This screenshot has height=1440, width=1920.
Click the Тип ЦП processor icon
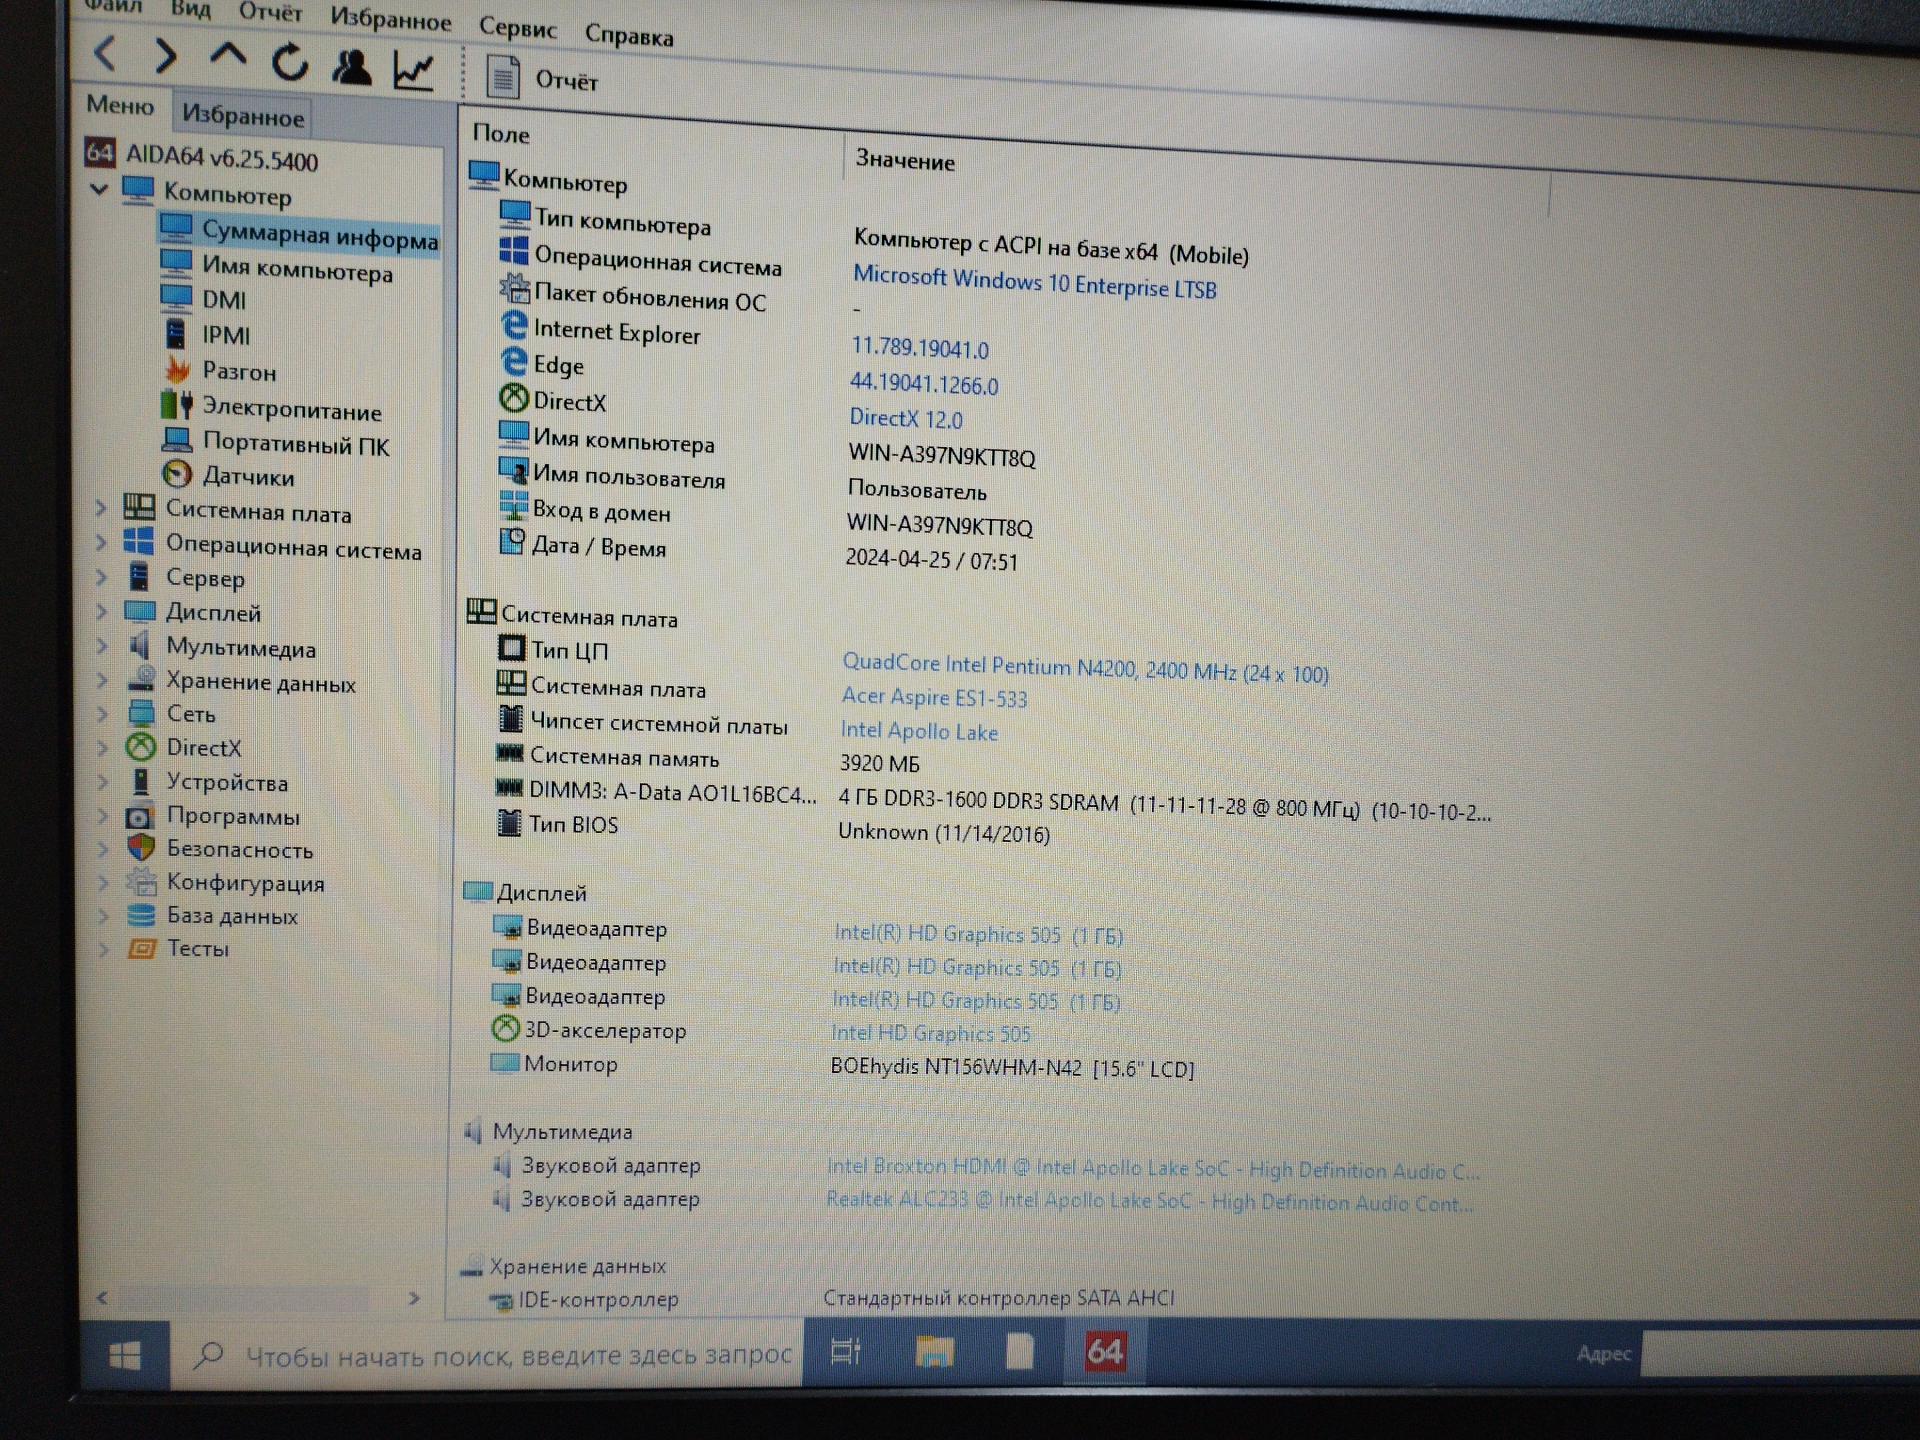click(x=511, y=648)
